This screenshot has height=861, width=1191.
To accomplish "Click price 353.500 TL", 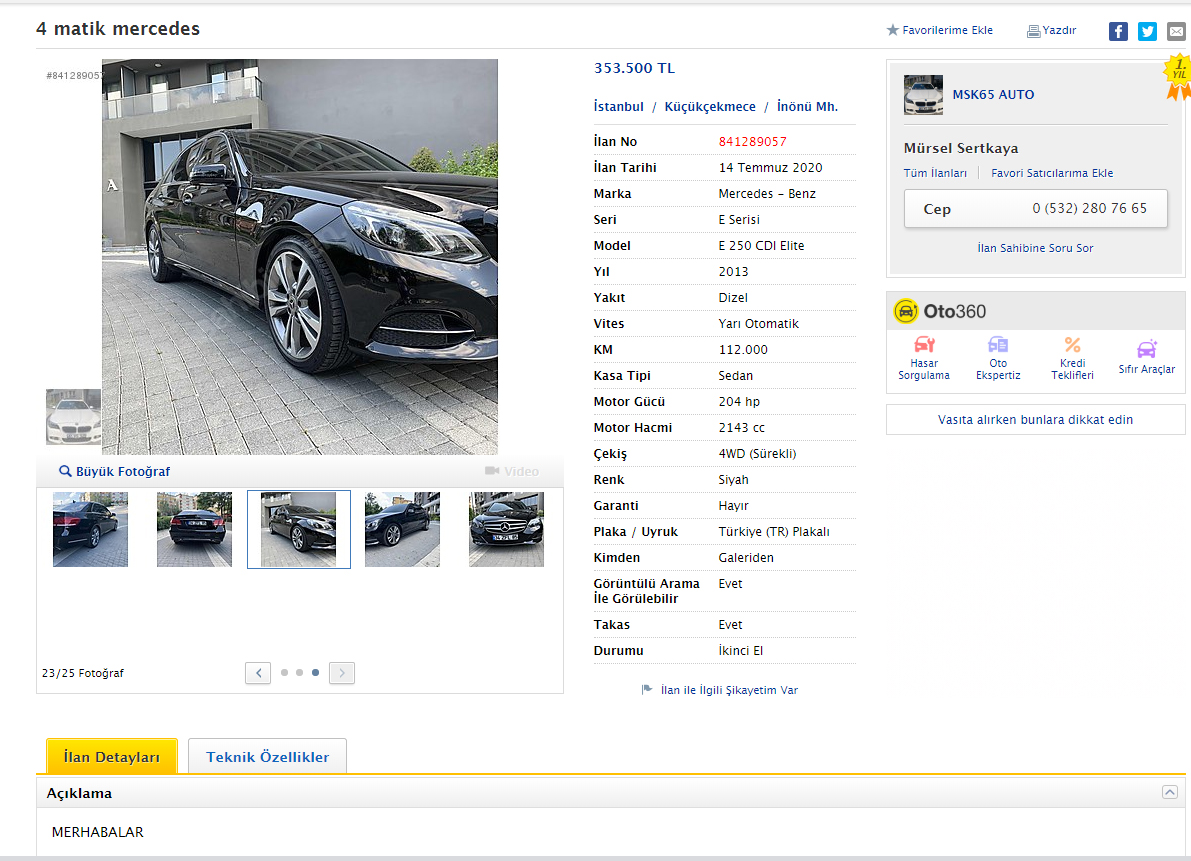I will [x=634, y=68].
